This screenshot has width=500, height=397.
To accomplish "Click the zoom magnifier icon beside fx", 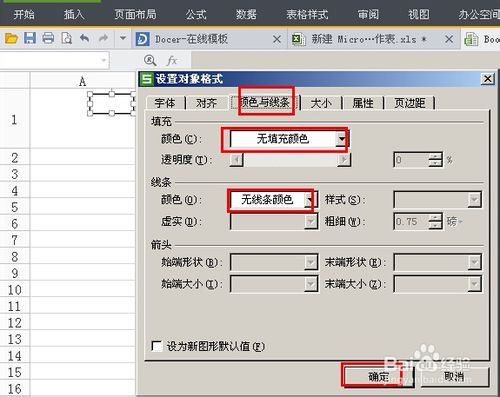I will [150, 61].
